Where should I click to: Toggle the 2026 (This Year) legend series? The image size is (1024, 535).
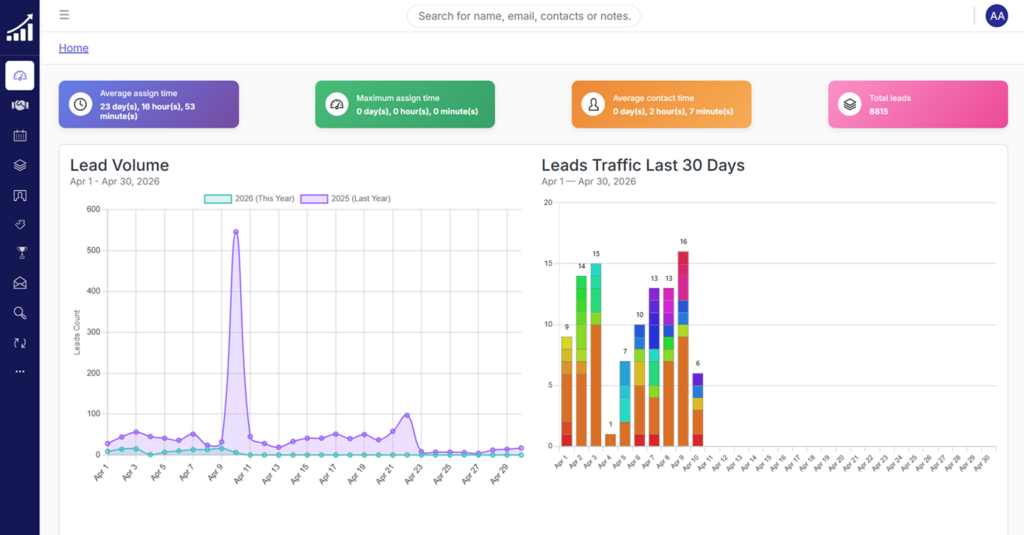coord(249,199)
